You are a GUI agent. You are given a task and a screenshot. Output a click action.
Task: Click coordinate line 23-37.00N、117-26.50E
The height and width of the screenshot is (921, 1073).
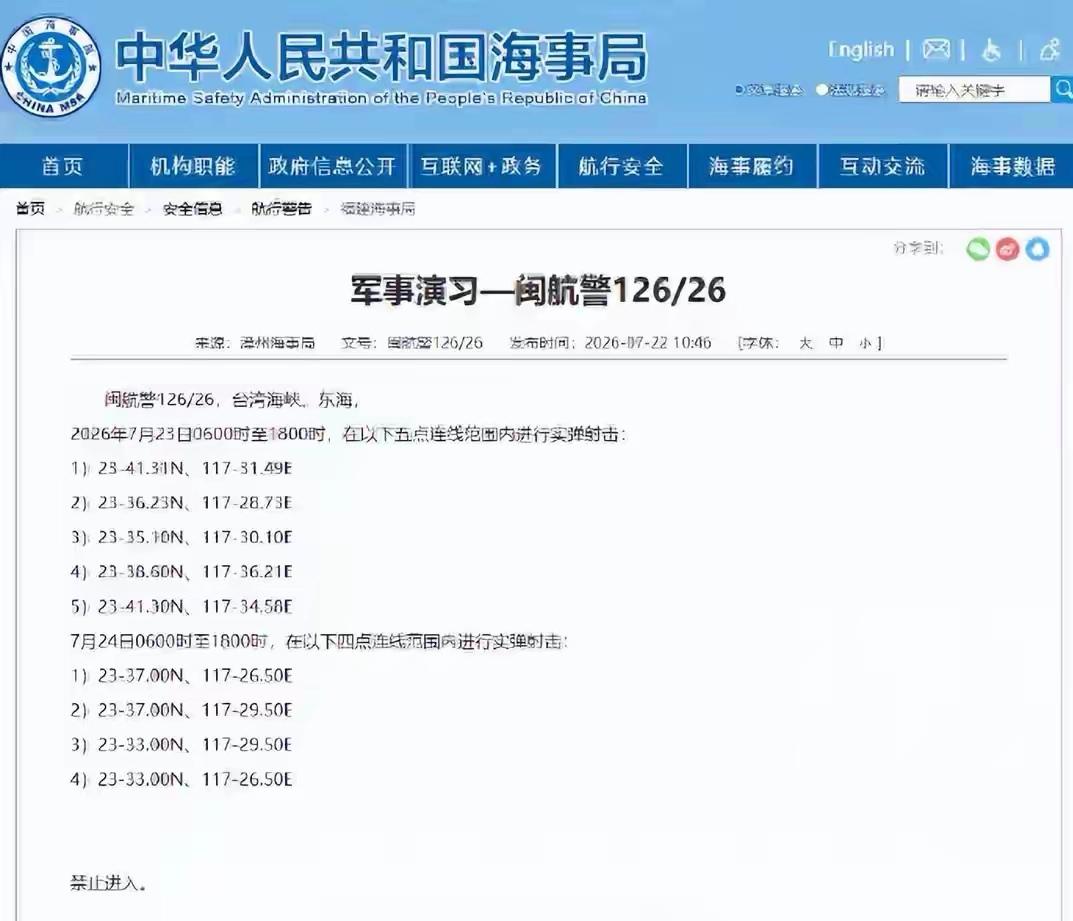181,676
